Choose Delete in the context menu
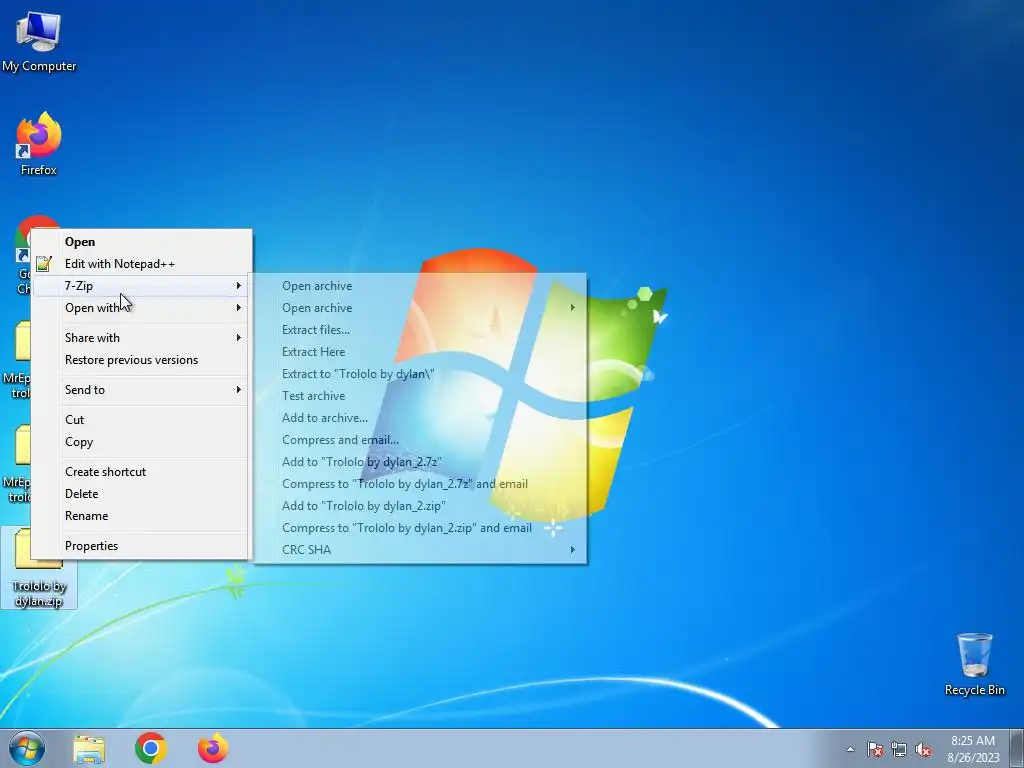 (141, 494)
